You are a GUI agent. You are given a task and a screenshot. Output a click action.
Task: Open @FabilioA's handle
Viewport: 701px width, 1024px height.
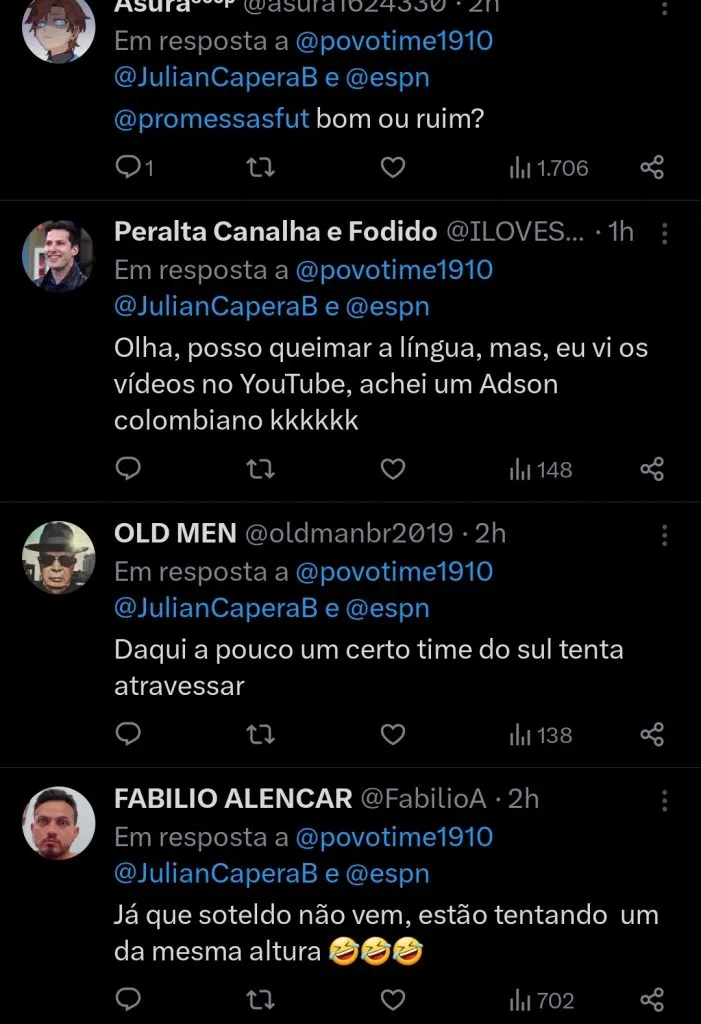coord(434,798)
